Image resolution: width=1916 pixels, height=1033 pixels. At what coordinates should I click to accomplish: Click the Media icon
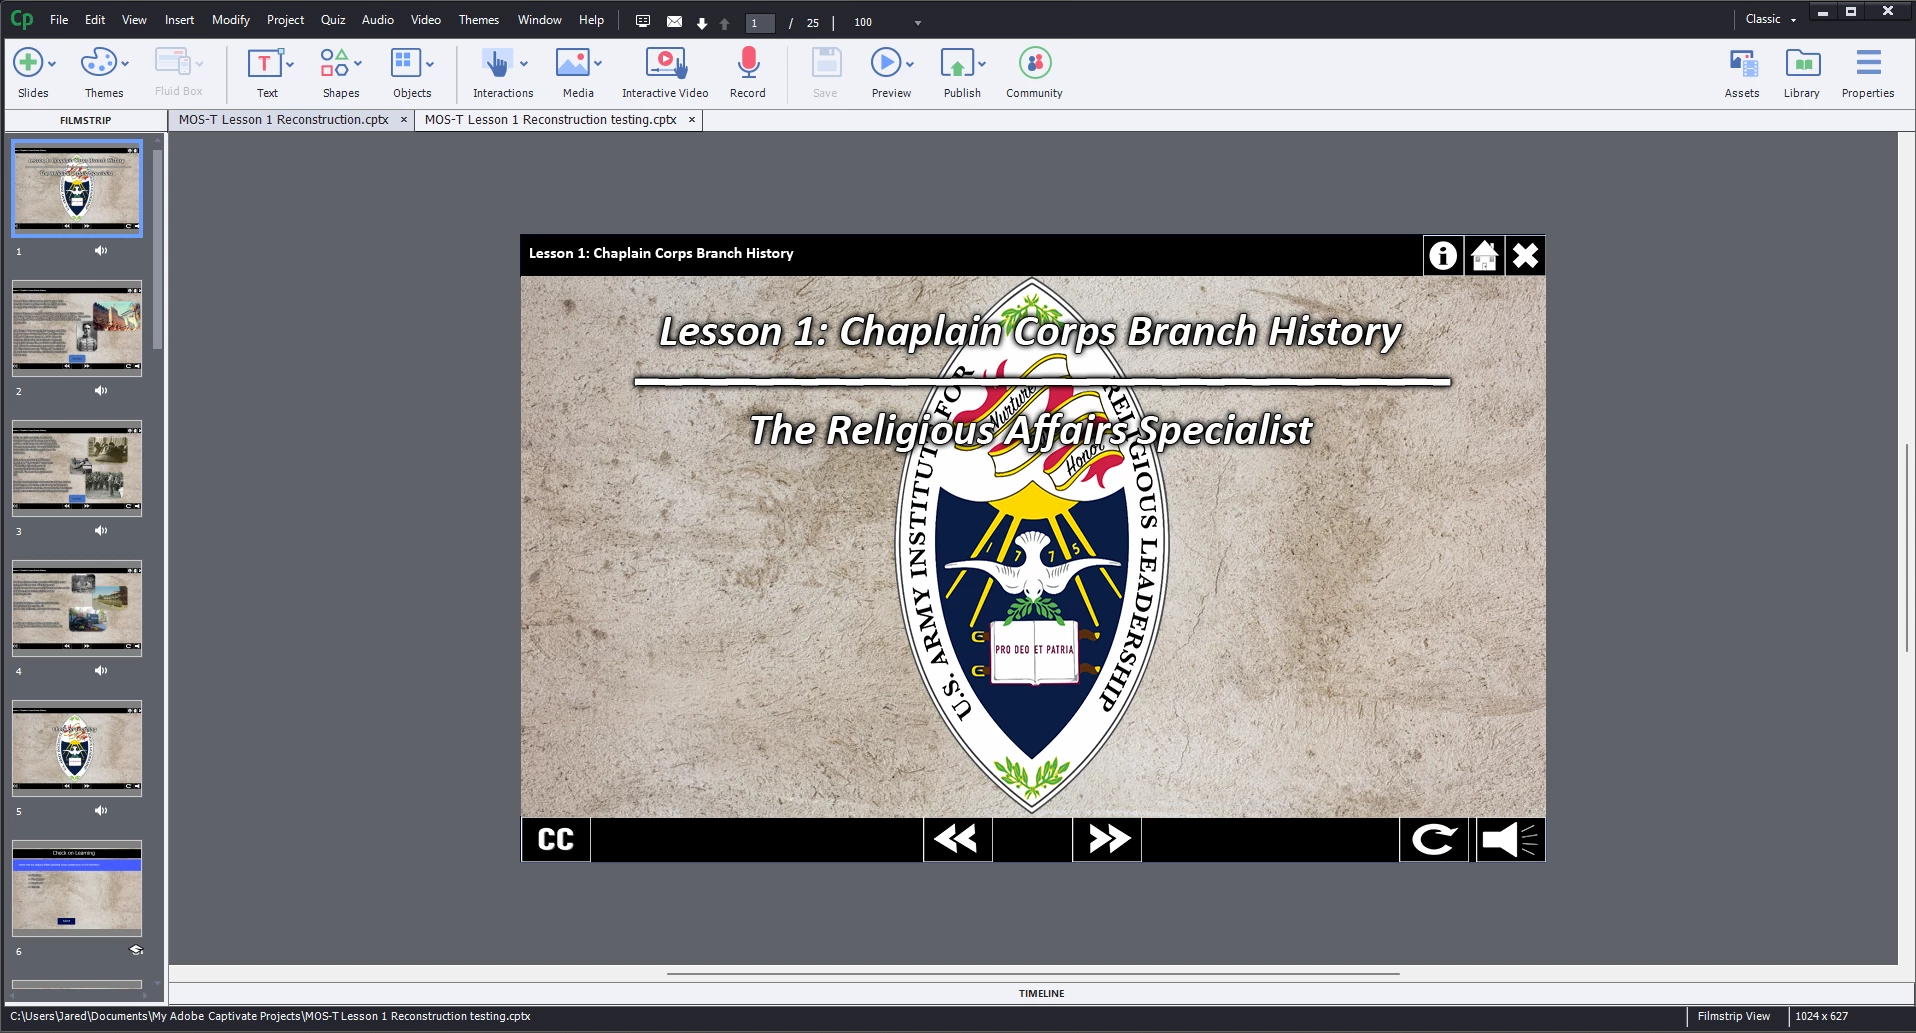pos(572,63)
